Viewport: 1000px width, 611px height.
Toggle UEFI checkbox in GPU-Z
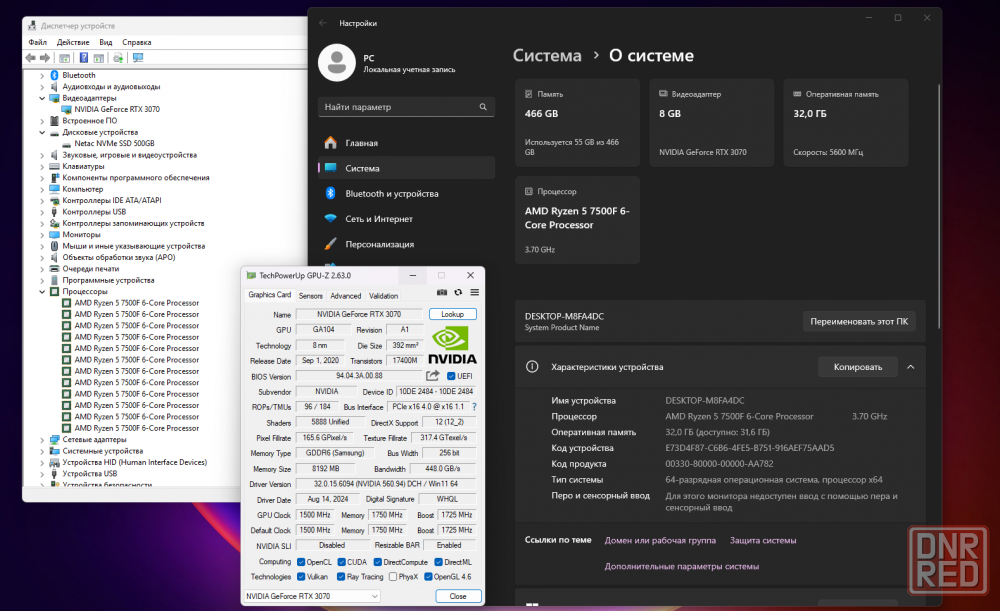tap(451, 376)
